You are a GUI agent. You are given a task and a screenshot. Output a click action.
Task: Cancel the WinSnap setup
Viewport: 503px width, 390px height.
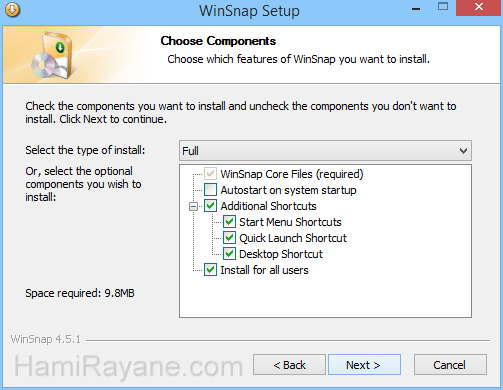[x=450, y=365]
